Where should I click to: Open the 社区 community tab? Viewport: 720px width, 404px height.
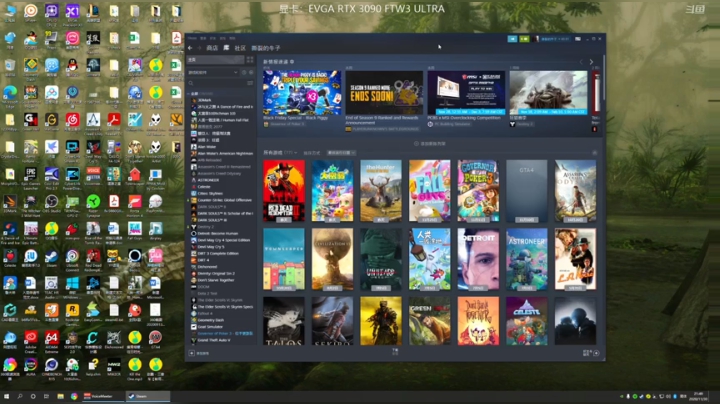click(240, 48)
